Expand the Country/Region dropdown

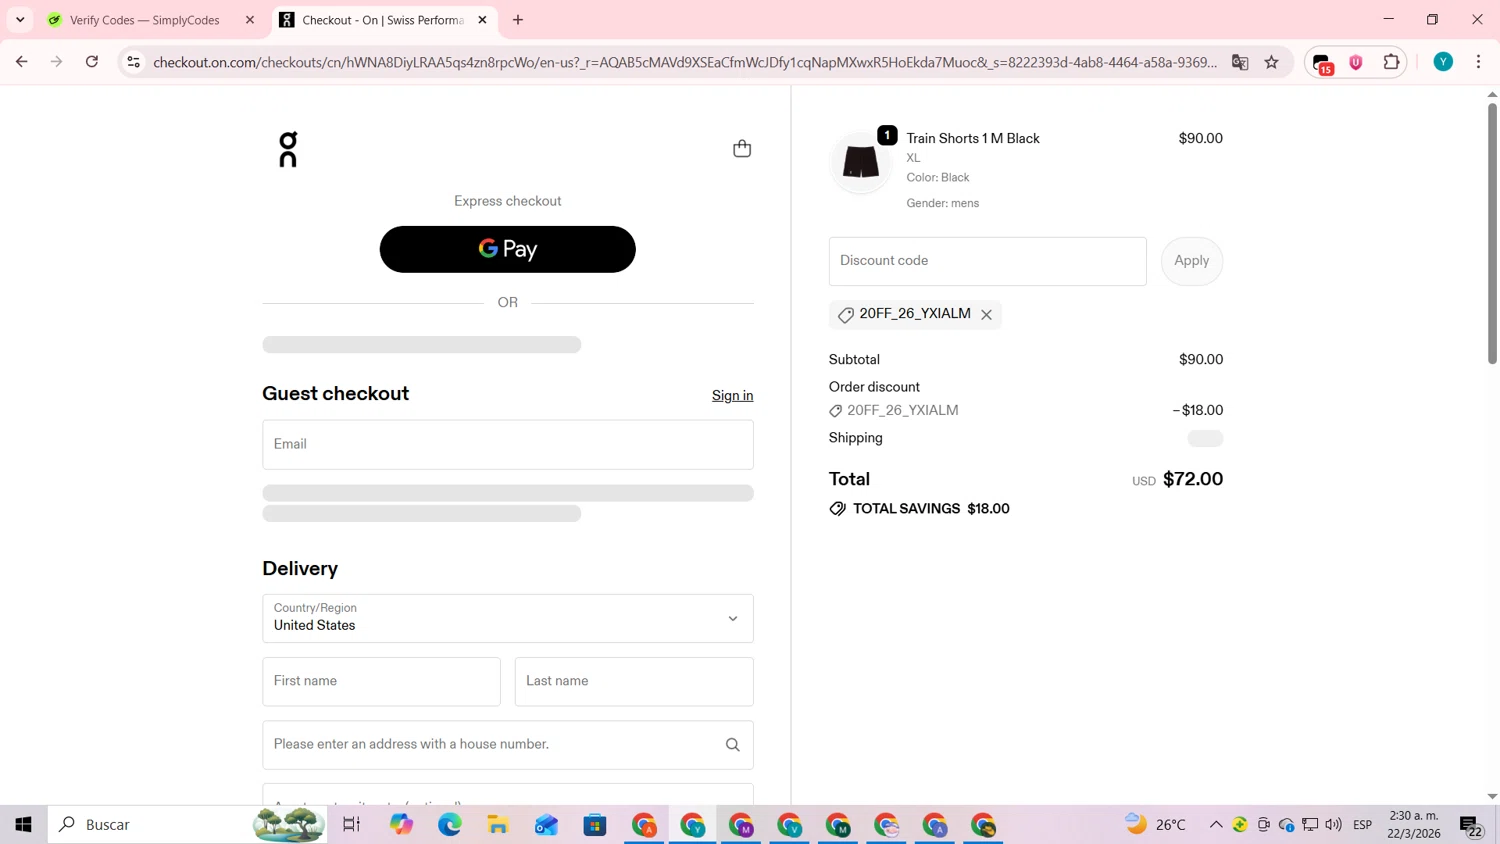(x=507, y=618)
